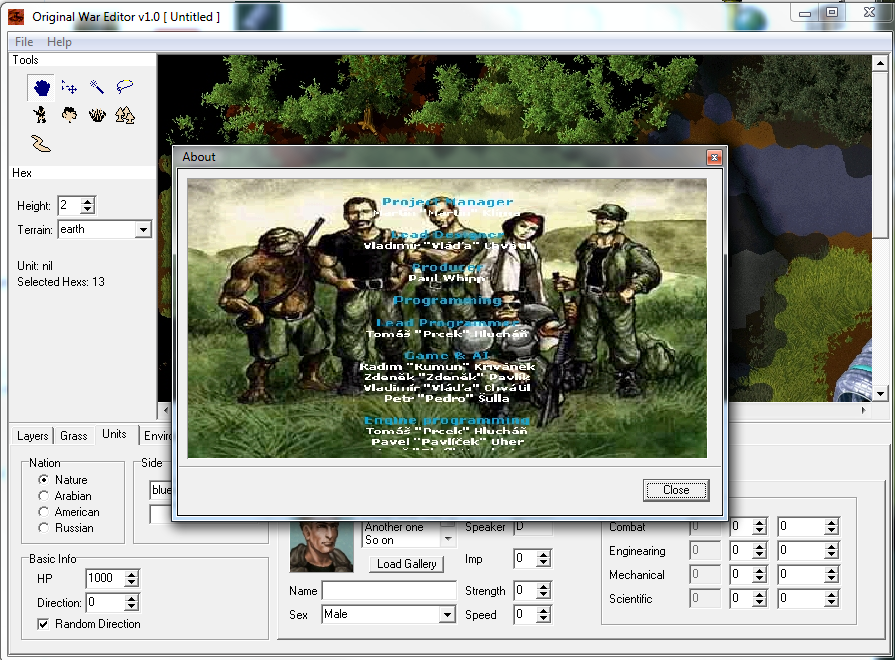Click the Name input field
Image resolution: width=895 pixels, height=660 pixels.
[389, 590]
